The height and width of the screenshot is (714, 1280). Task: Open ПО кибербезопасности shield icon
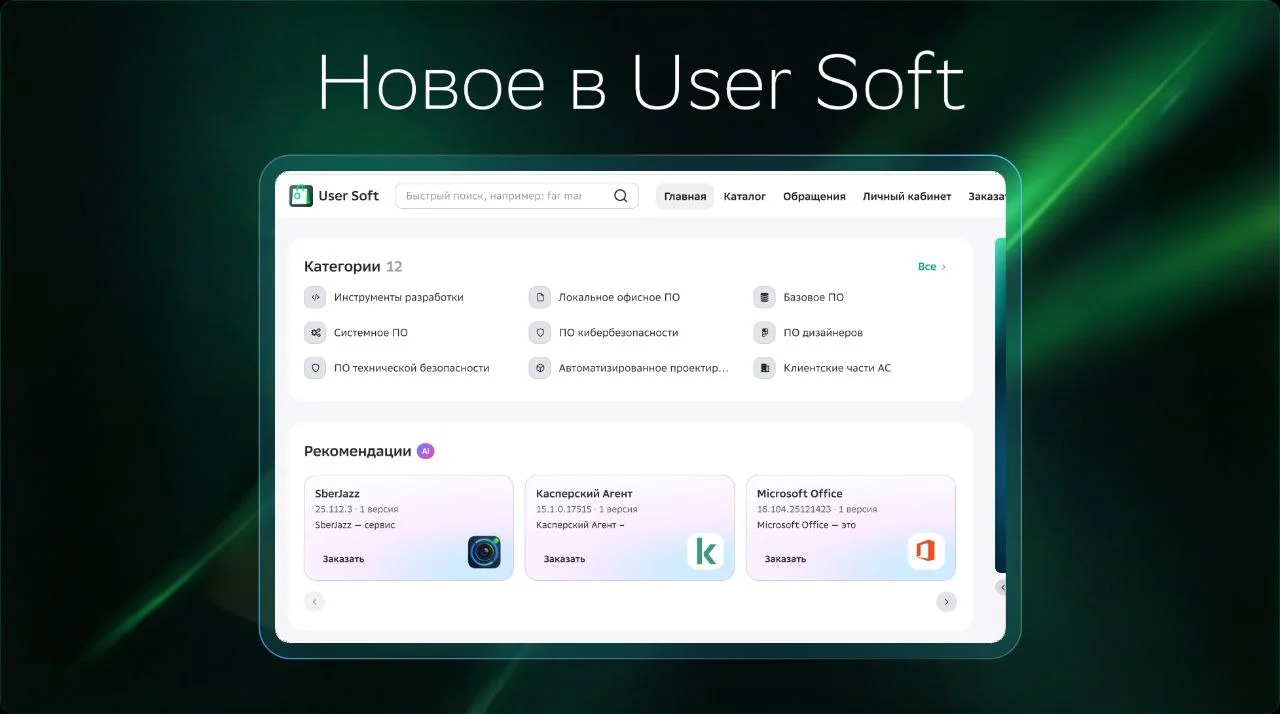(x=540, y=332)
